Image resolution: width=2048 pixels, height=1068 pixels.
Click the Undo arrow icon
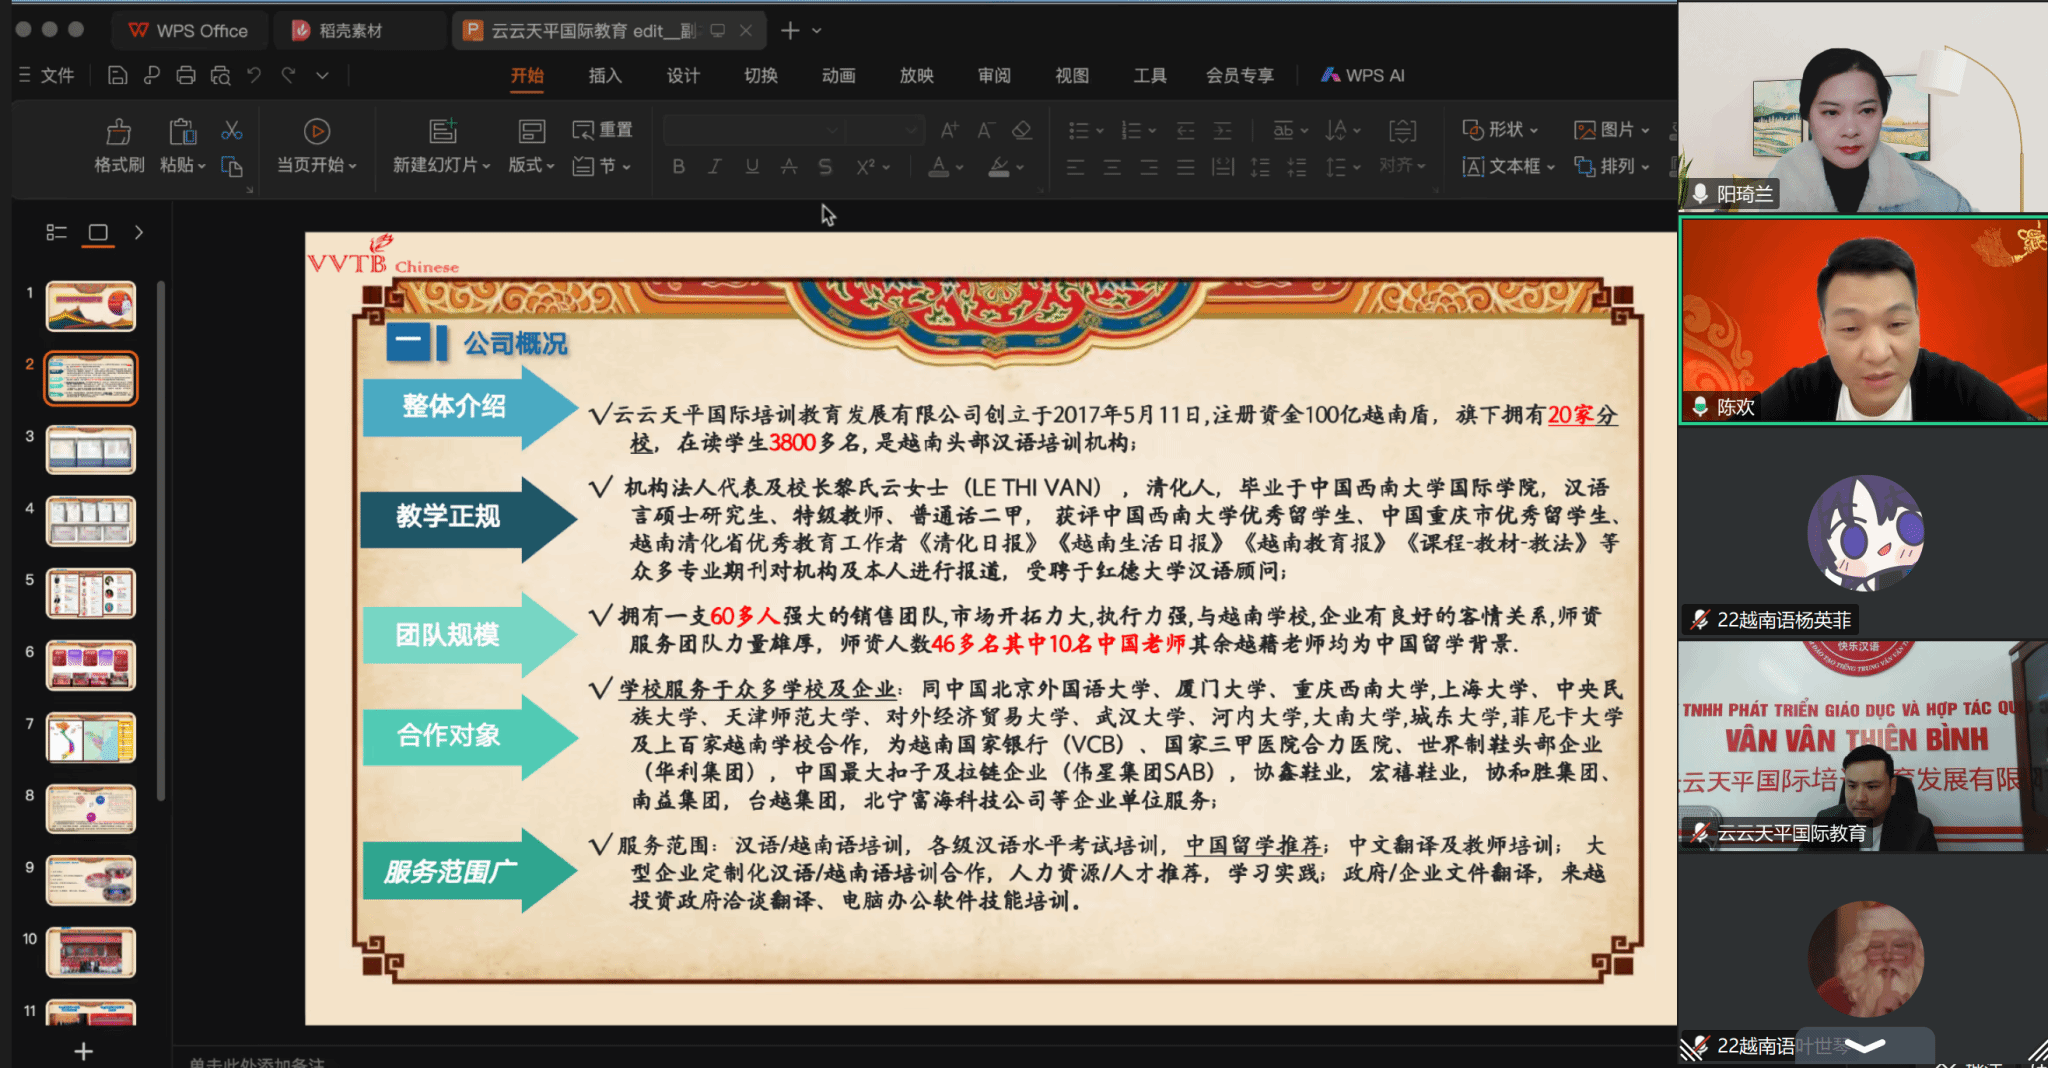click(254, 75)
